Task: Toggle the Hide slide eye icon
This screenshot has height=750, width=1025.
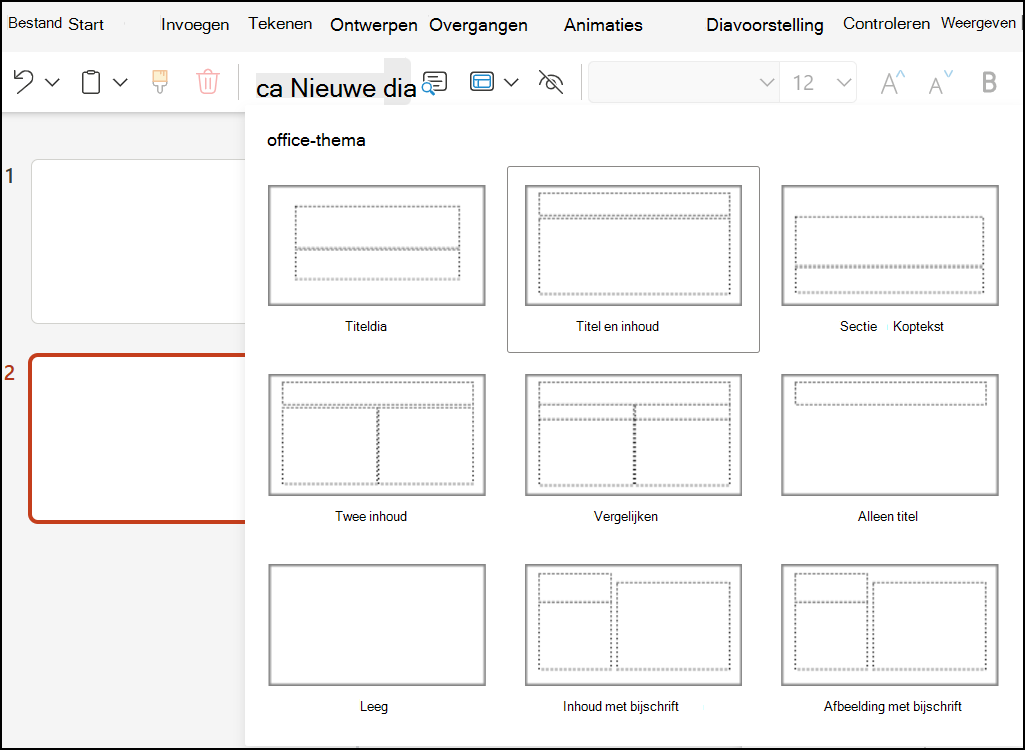Action: pyautogui.click(x=550, y=82)
